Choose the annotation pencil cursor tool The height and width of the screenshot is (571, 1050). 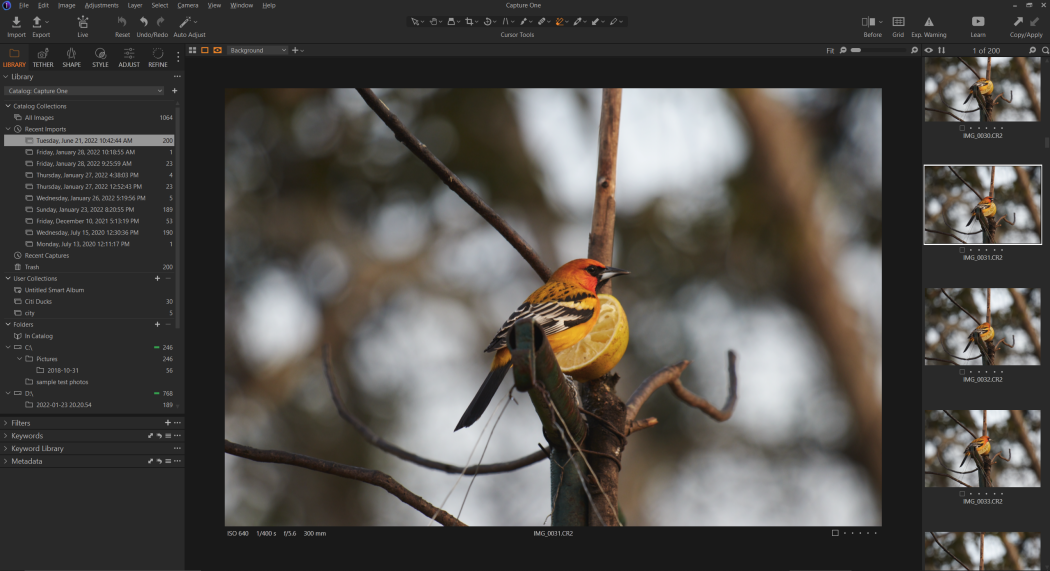(613, 21)
